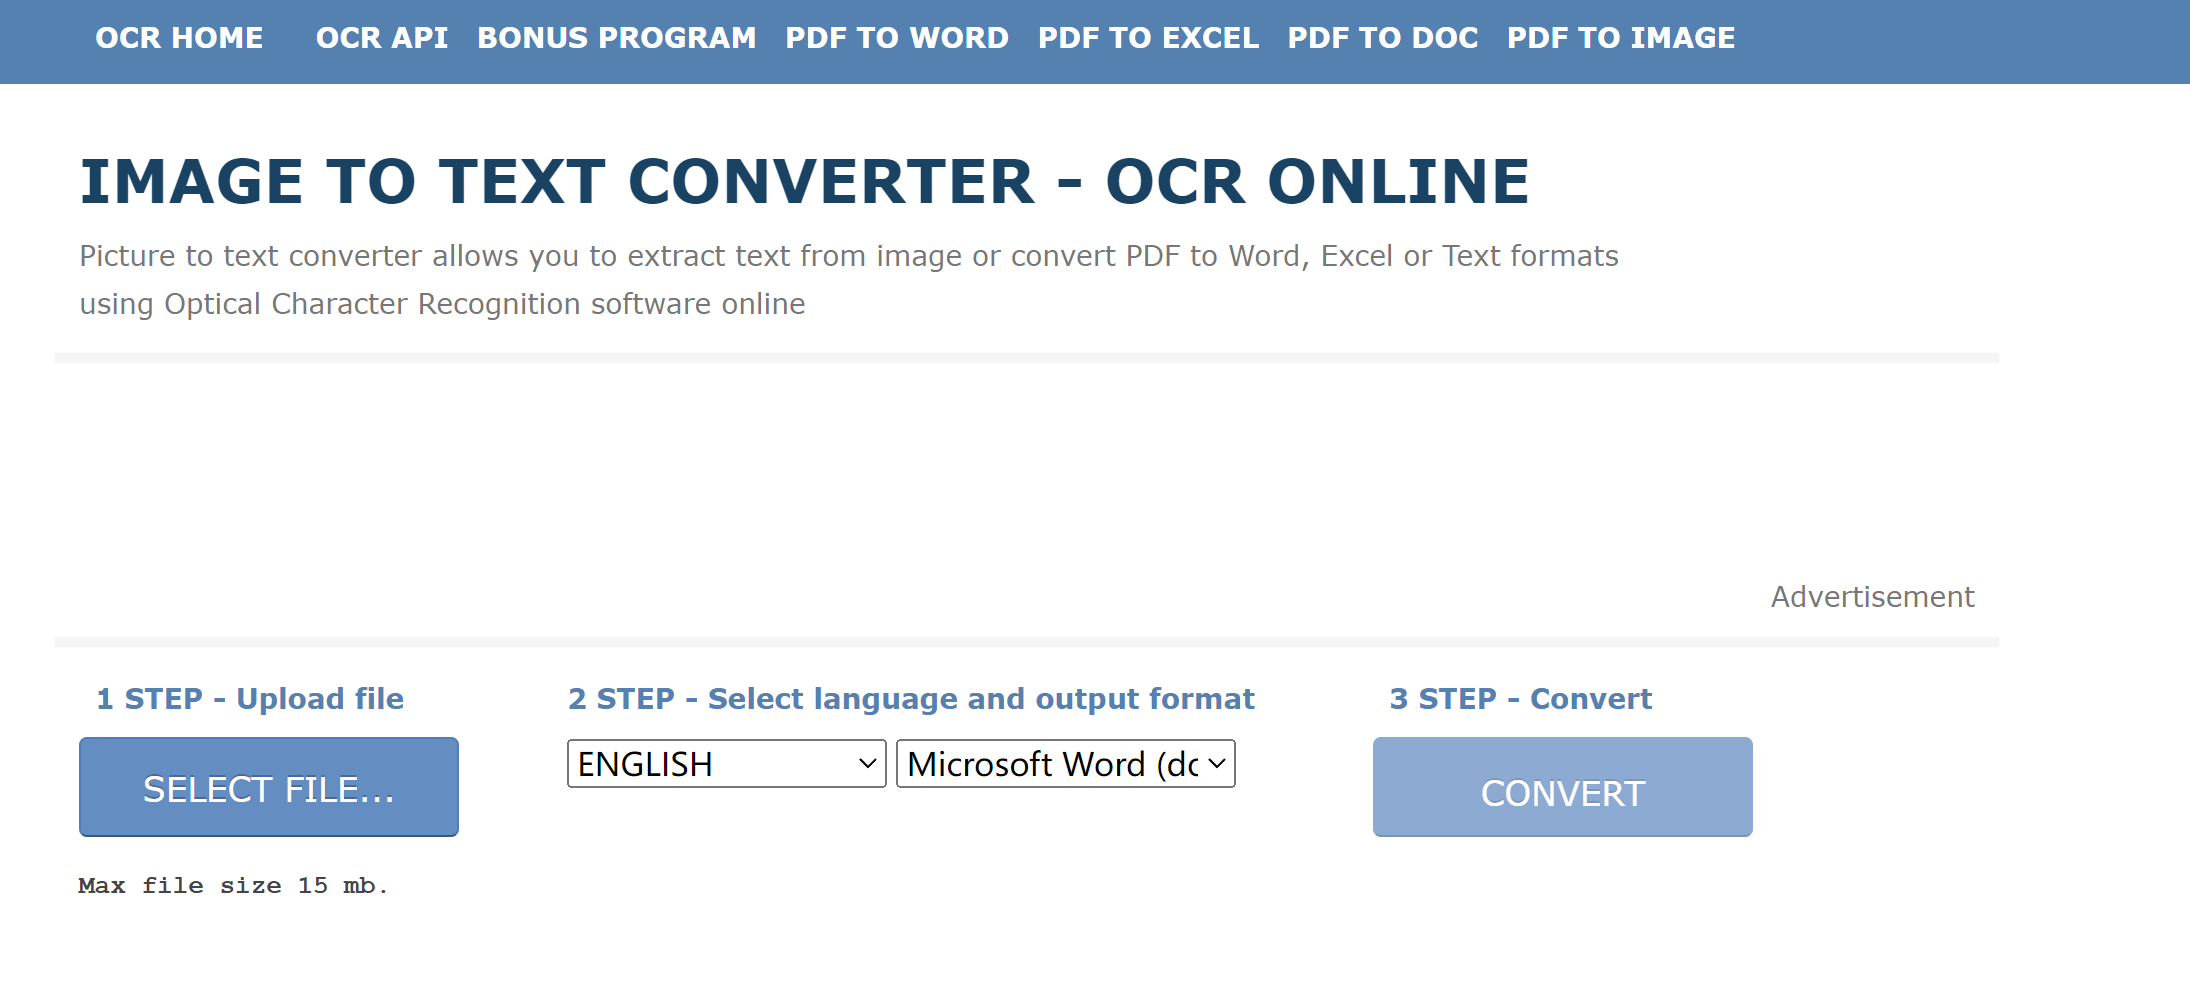Click the 2 STEP language and format heading
The height and width of the screenshot is (1002, 2190).
(x=911, y=698)
